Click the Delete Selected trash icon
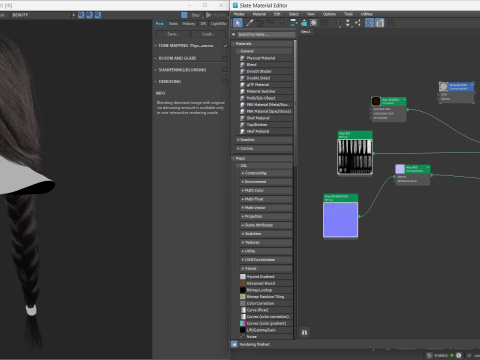 [282, 23]
